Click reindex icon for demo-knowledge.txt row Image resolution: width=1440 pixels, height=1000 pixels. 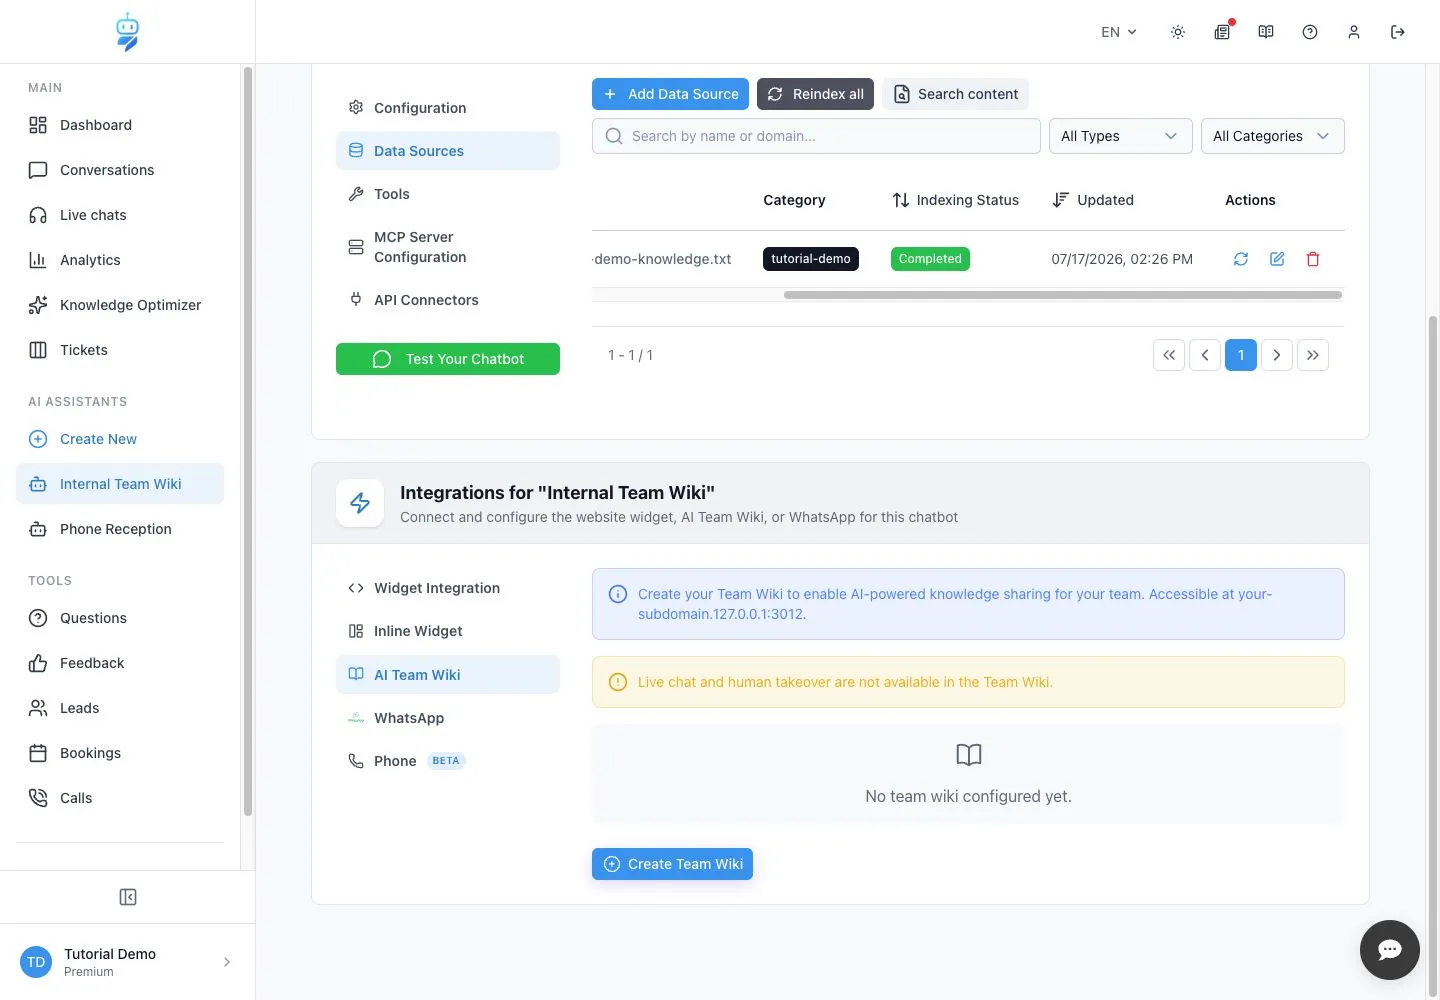(1241, 259)
